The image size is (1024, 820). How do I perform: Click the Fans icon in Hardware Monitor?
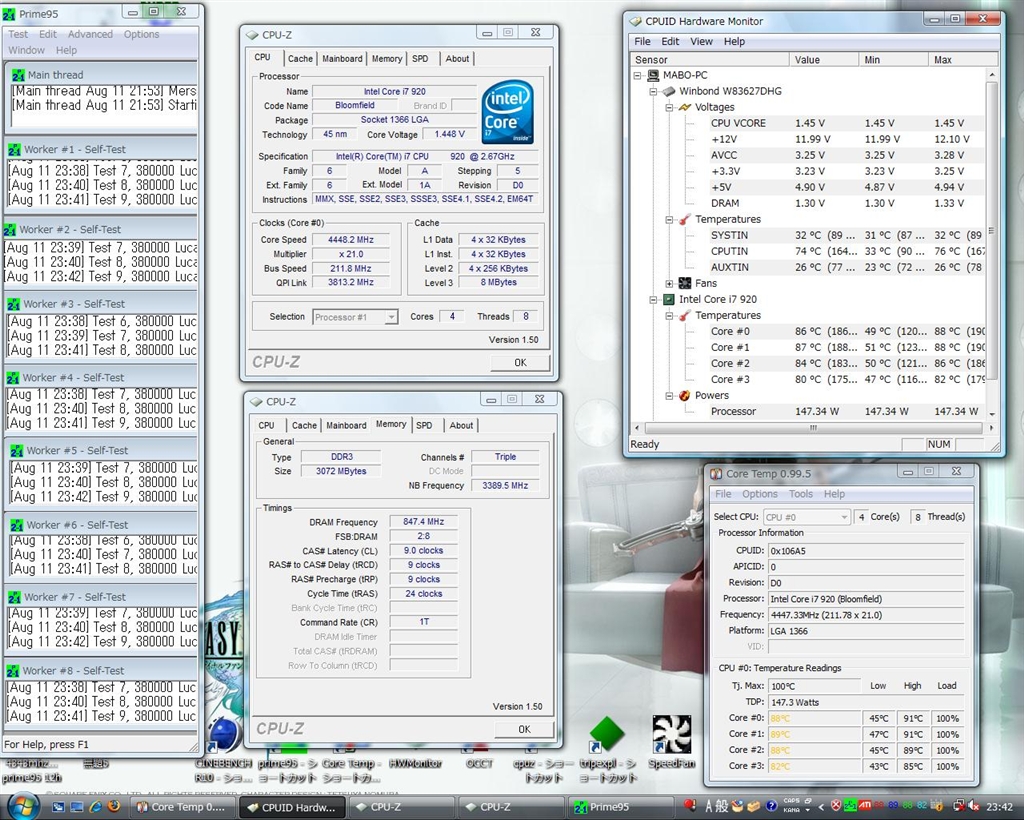point(685,283)
